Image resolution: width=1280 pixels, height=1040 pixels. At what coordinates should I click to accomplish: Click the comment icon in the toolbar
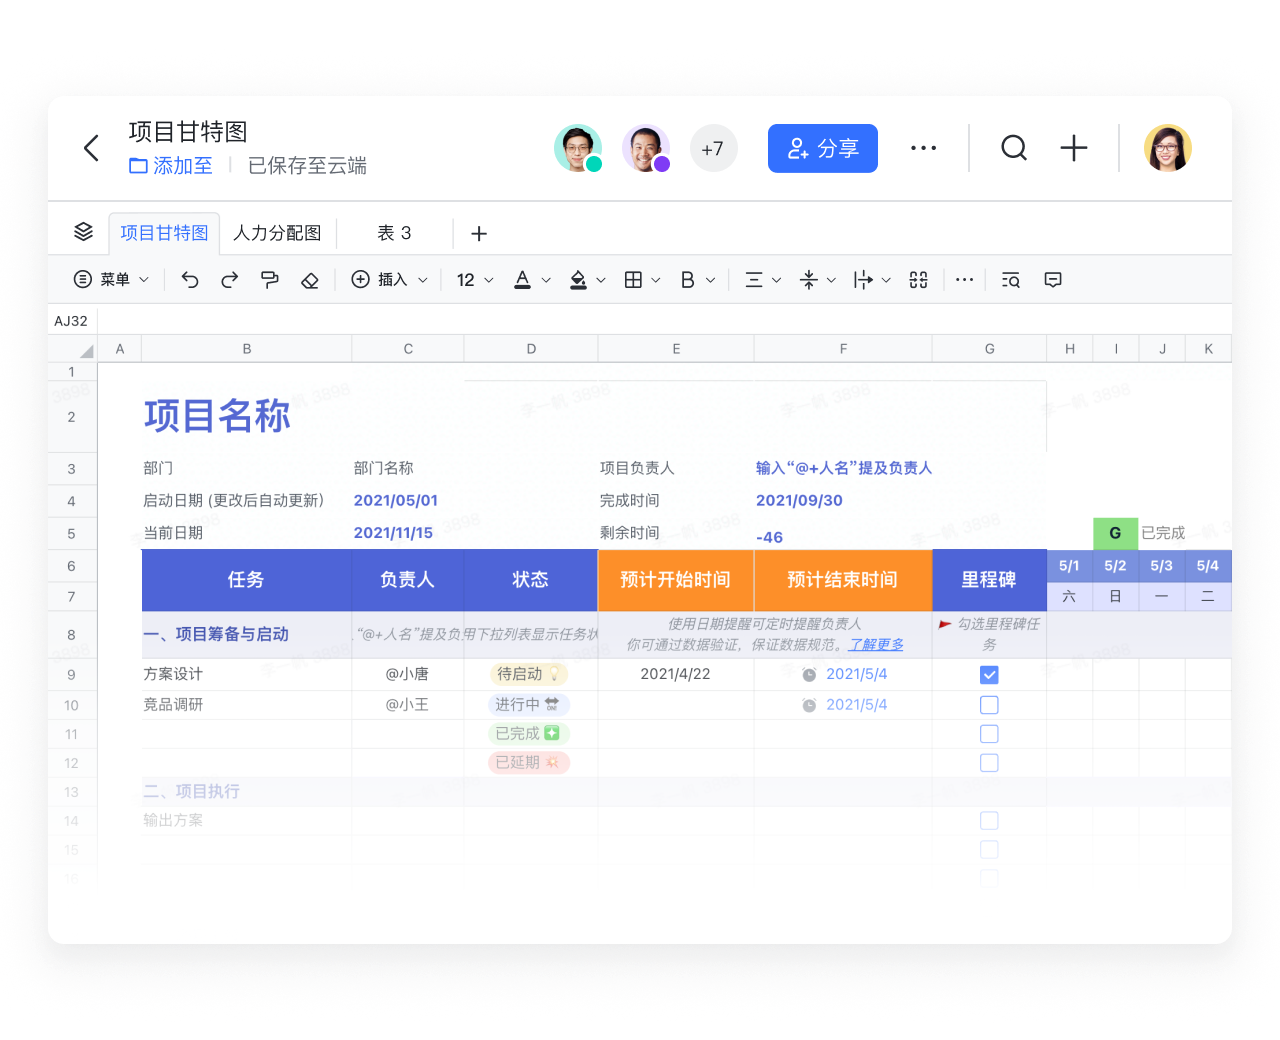(1052, 280)
